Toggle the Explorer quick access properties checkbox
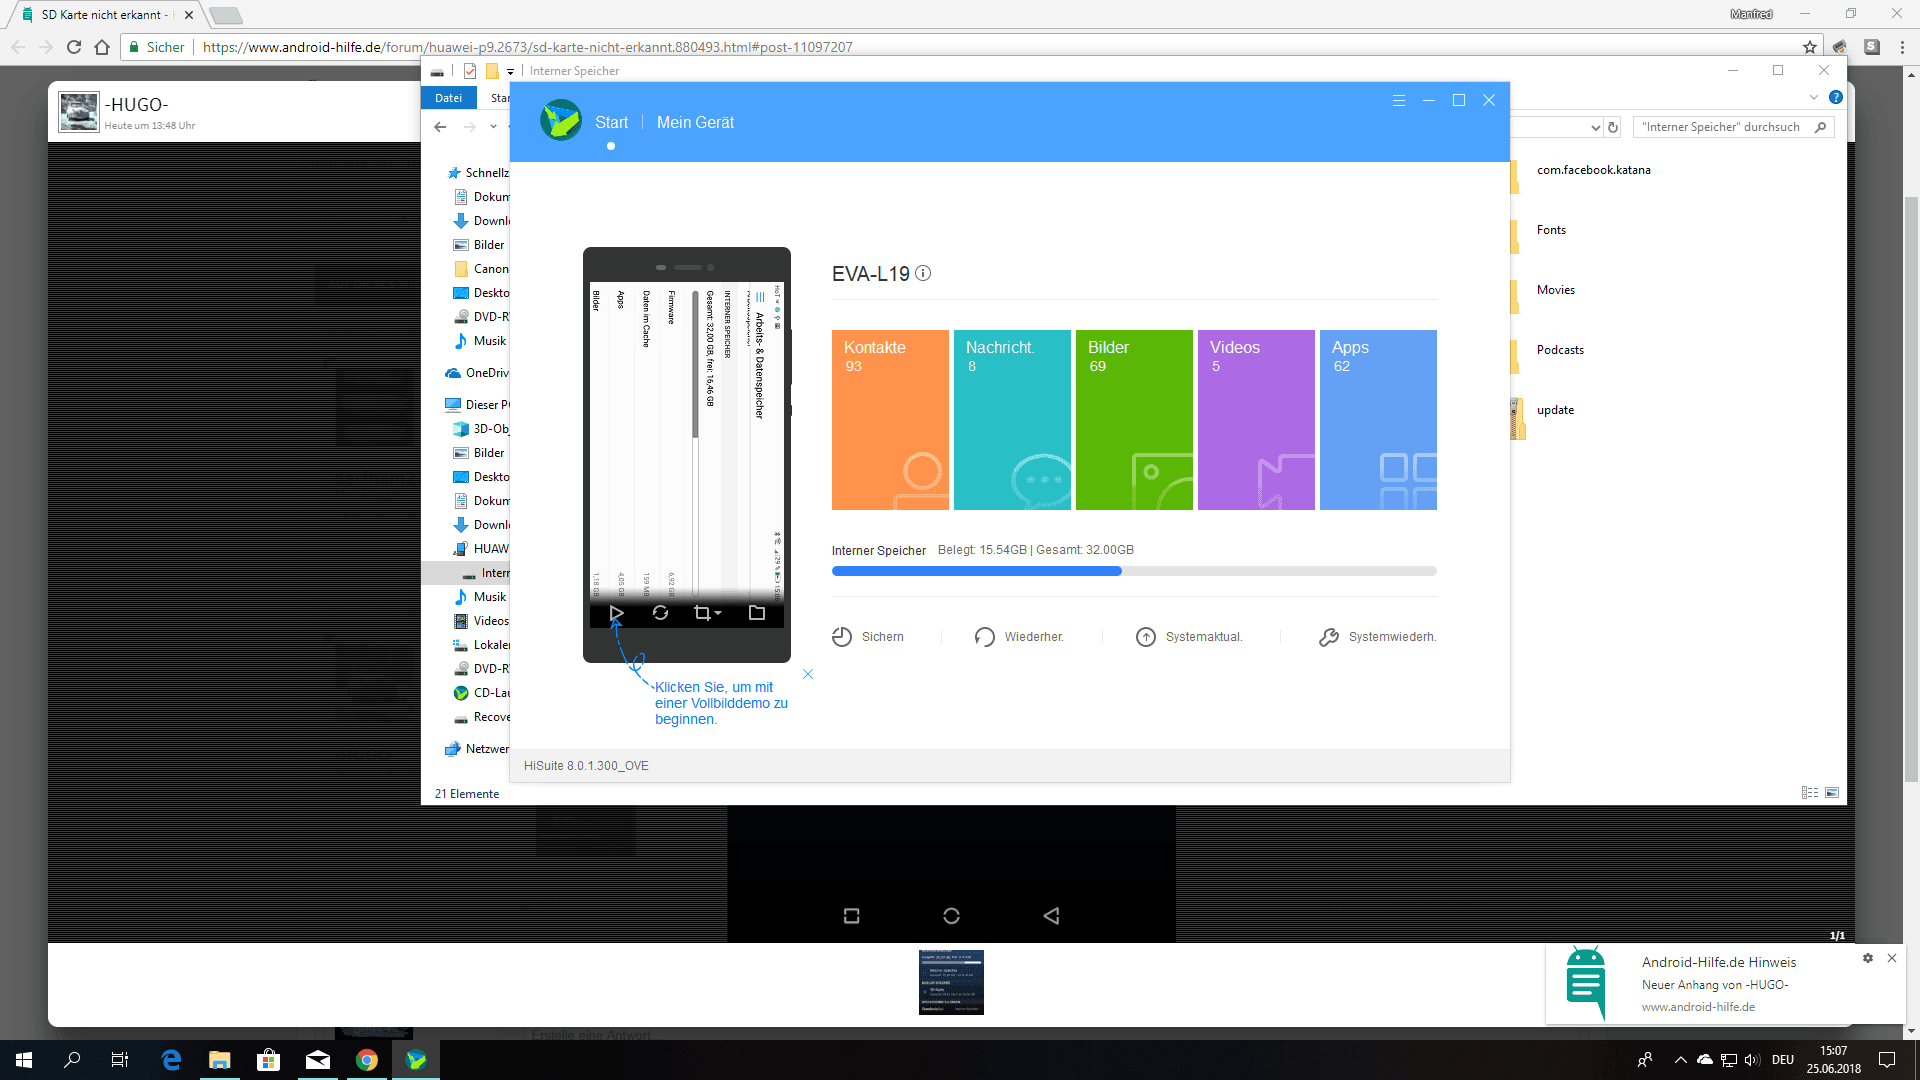The image size is (1920, 1080). tap(470, 71)
